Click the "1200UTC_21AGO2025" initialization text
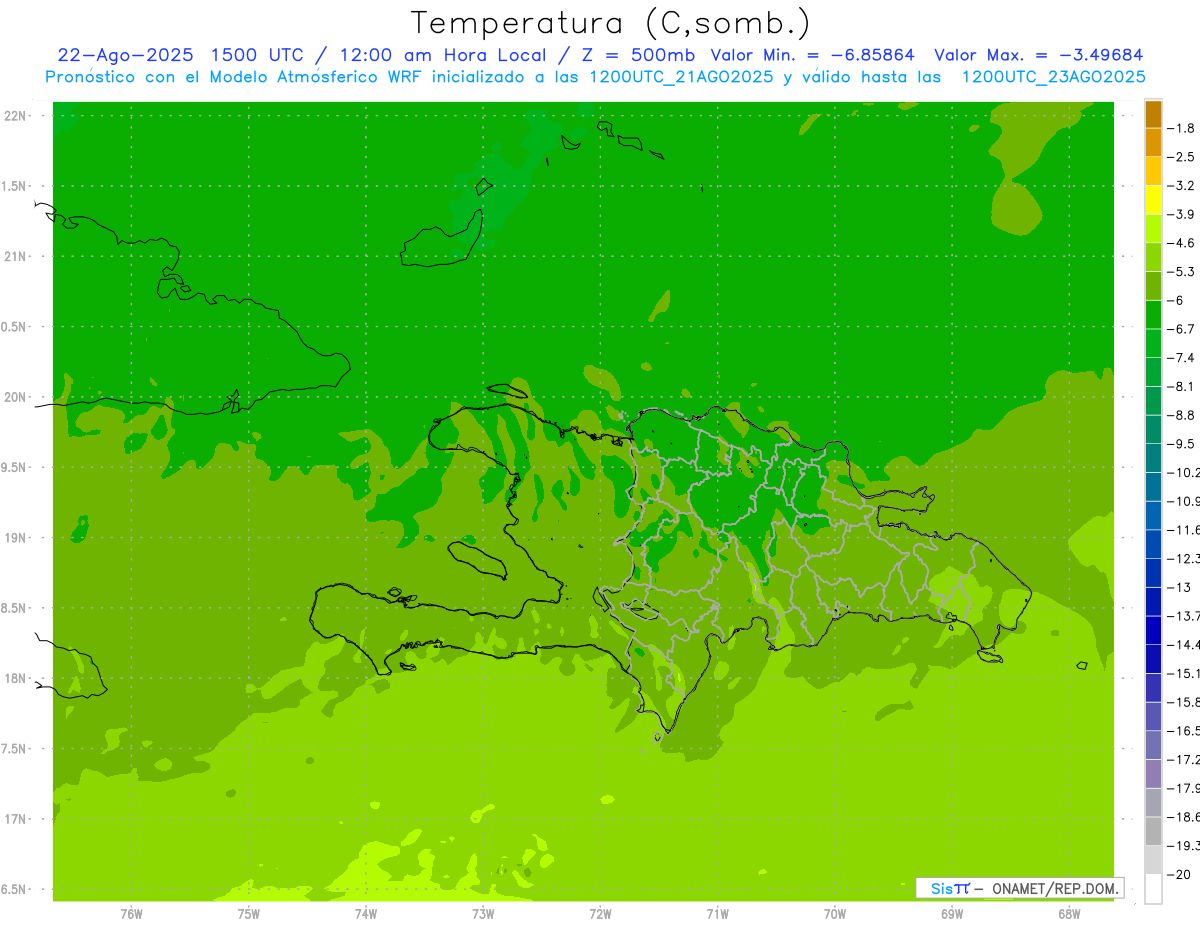Image resolution: width=1200 pixels, height=927 pixels. coord(680,76)
